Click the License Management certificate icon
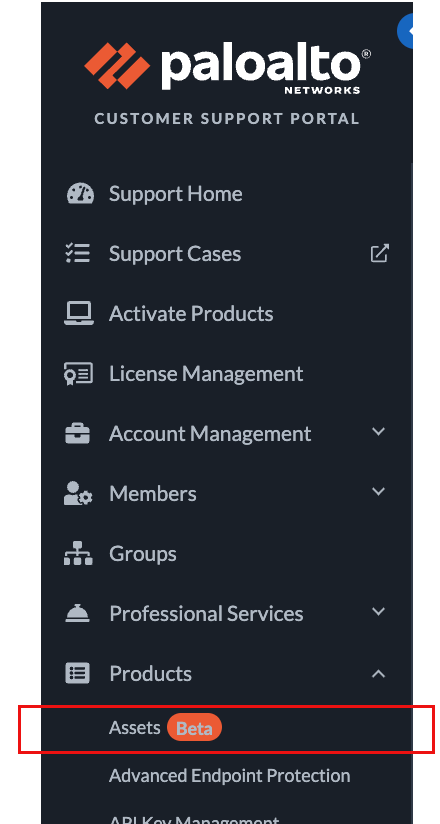Viewport: 440px width, 824px height. point(78,374)
